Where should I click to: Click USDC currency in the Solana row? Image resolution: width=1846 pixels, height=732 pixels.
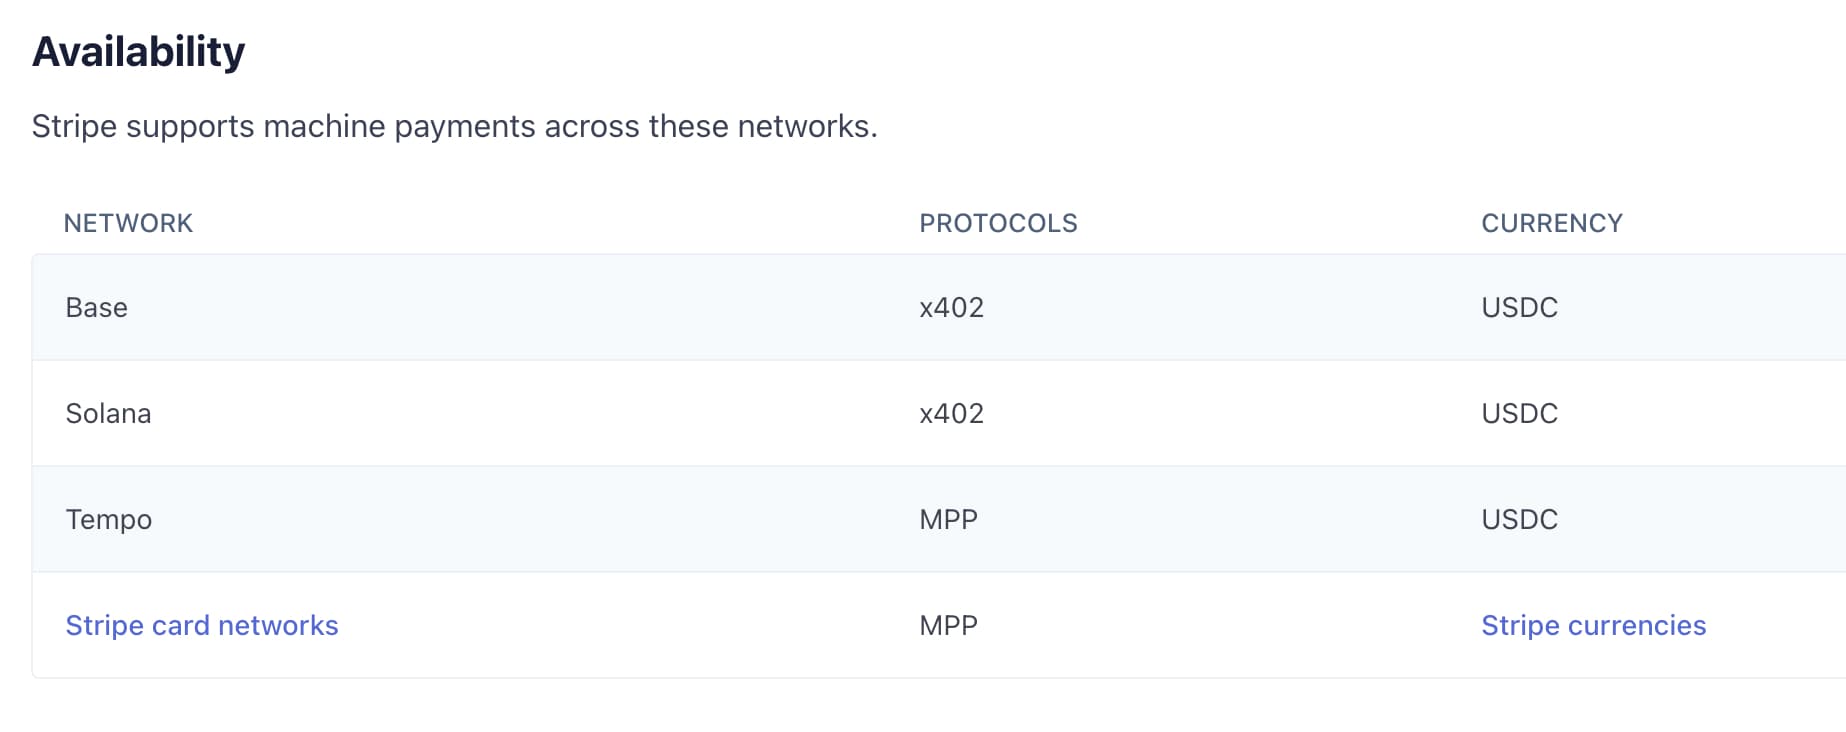tap(1519, 413)
